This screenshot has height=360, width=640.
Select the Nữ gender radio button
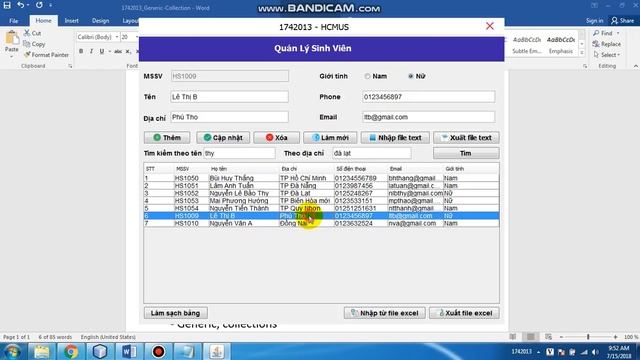click(x=411, y=76)
